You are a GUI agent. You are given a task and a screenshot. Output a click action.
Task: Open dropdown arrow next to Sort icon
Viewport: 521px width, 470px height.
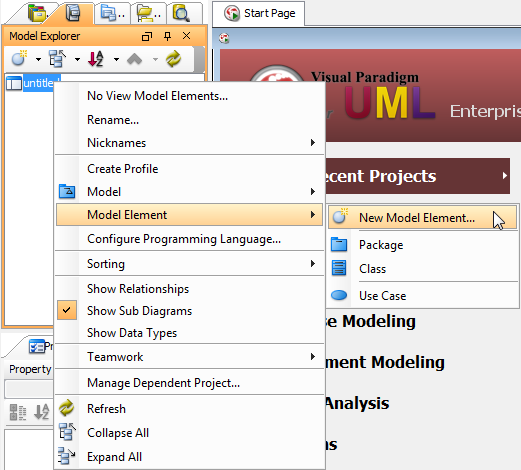coord(116,59)
